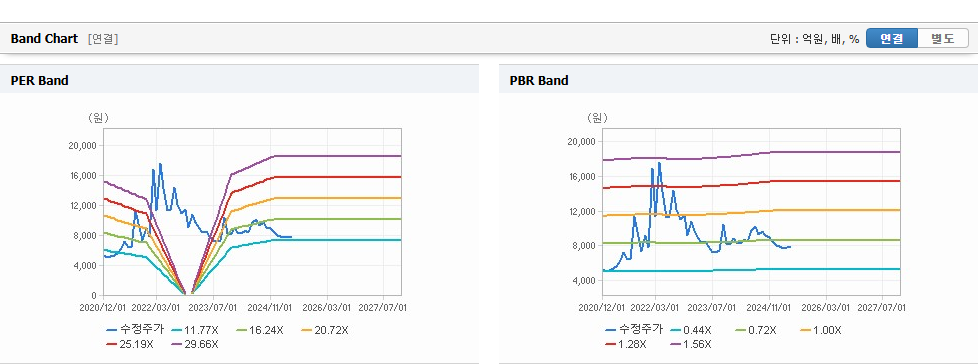Toggle 1.00X legend line in PBR Band
Screen dimensions: 978x364
click(820, 330)
